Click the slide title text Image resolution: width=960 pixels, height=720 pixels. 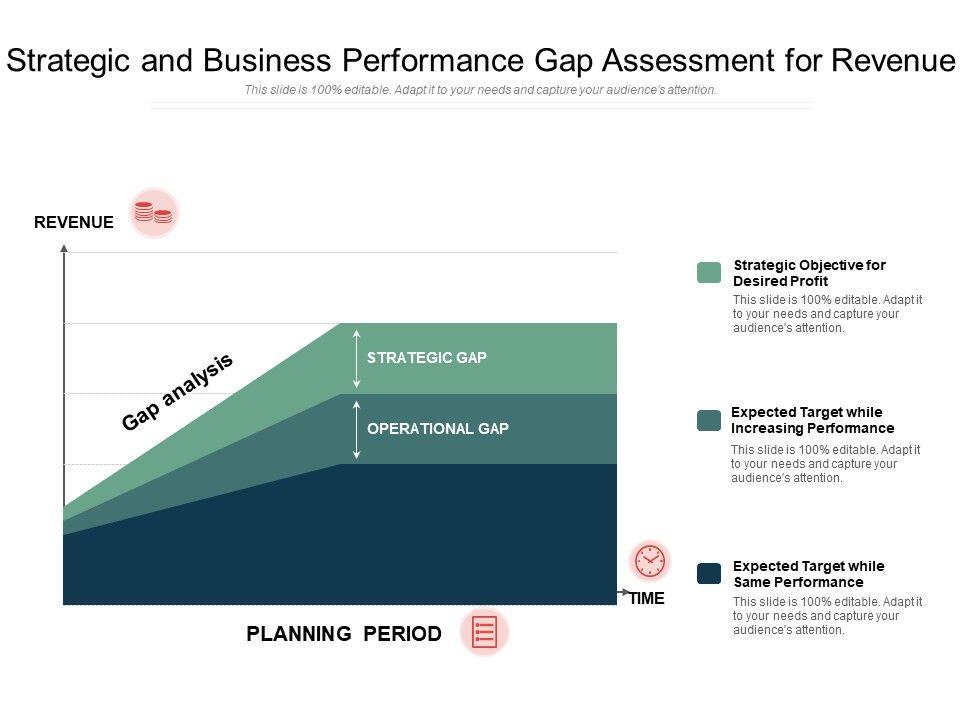point(480,61)
